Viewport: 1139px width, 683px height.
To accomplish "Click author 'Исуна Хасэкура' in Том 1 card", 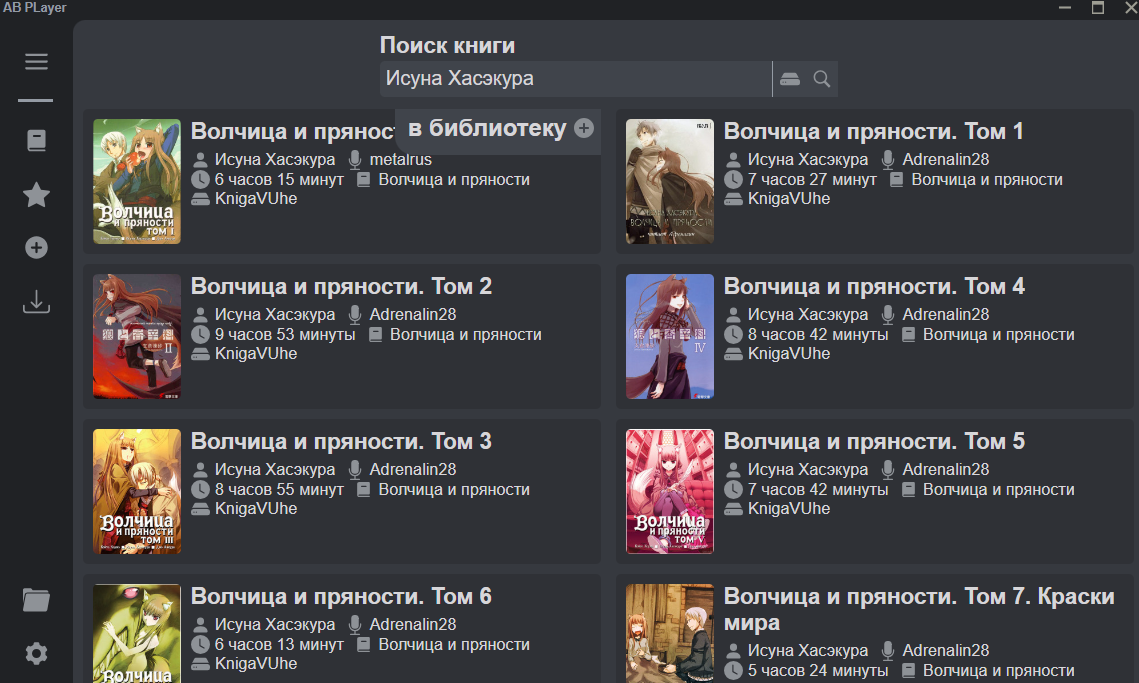I will [x=808, y=159].
